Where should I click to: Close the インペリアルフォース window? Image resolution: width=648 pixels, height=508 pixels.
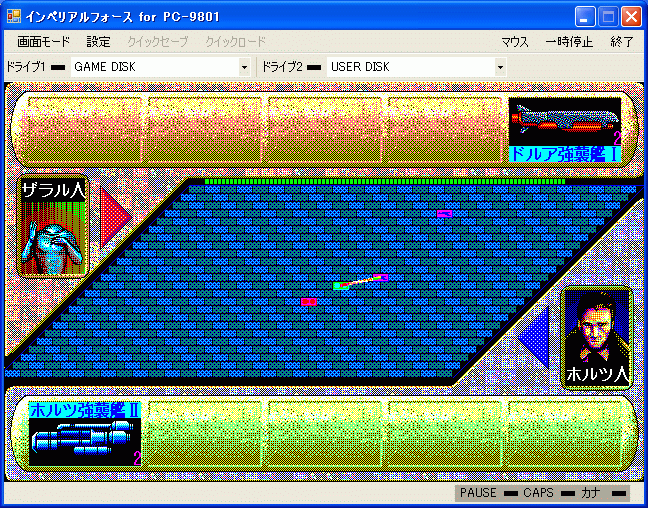coord(631,17)
